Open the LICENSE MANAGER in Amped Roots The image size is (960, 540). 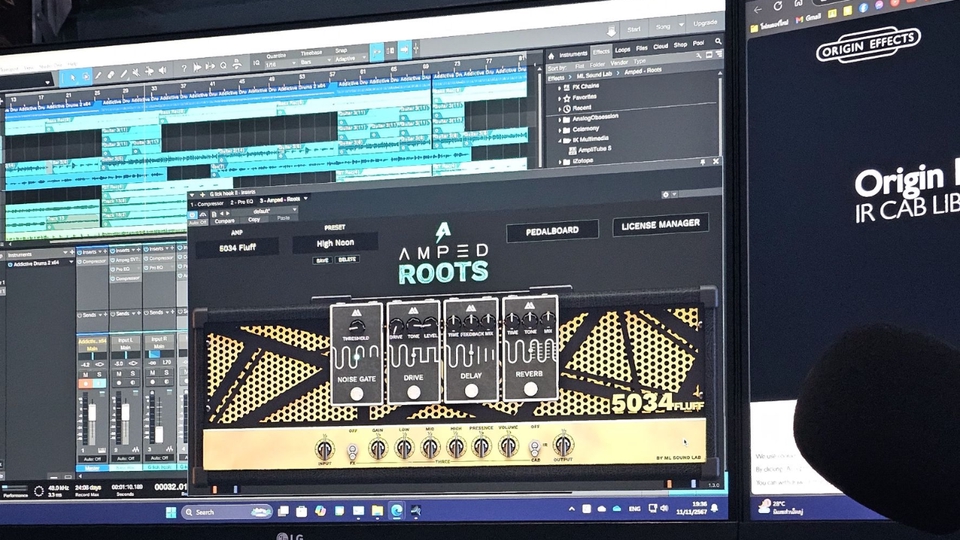point(660,225)
